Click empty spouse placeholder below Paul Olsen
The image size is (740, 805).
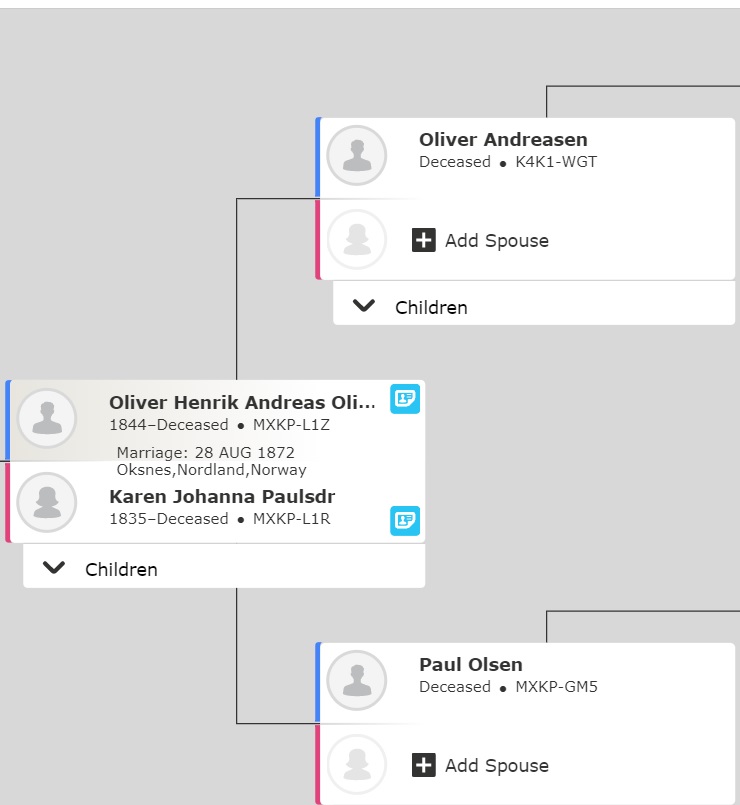pos(356,764)
